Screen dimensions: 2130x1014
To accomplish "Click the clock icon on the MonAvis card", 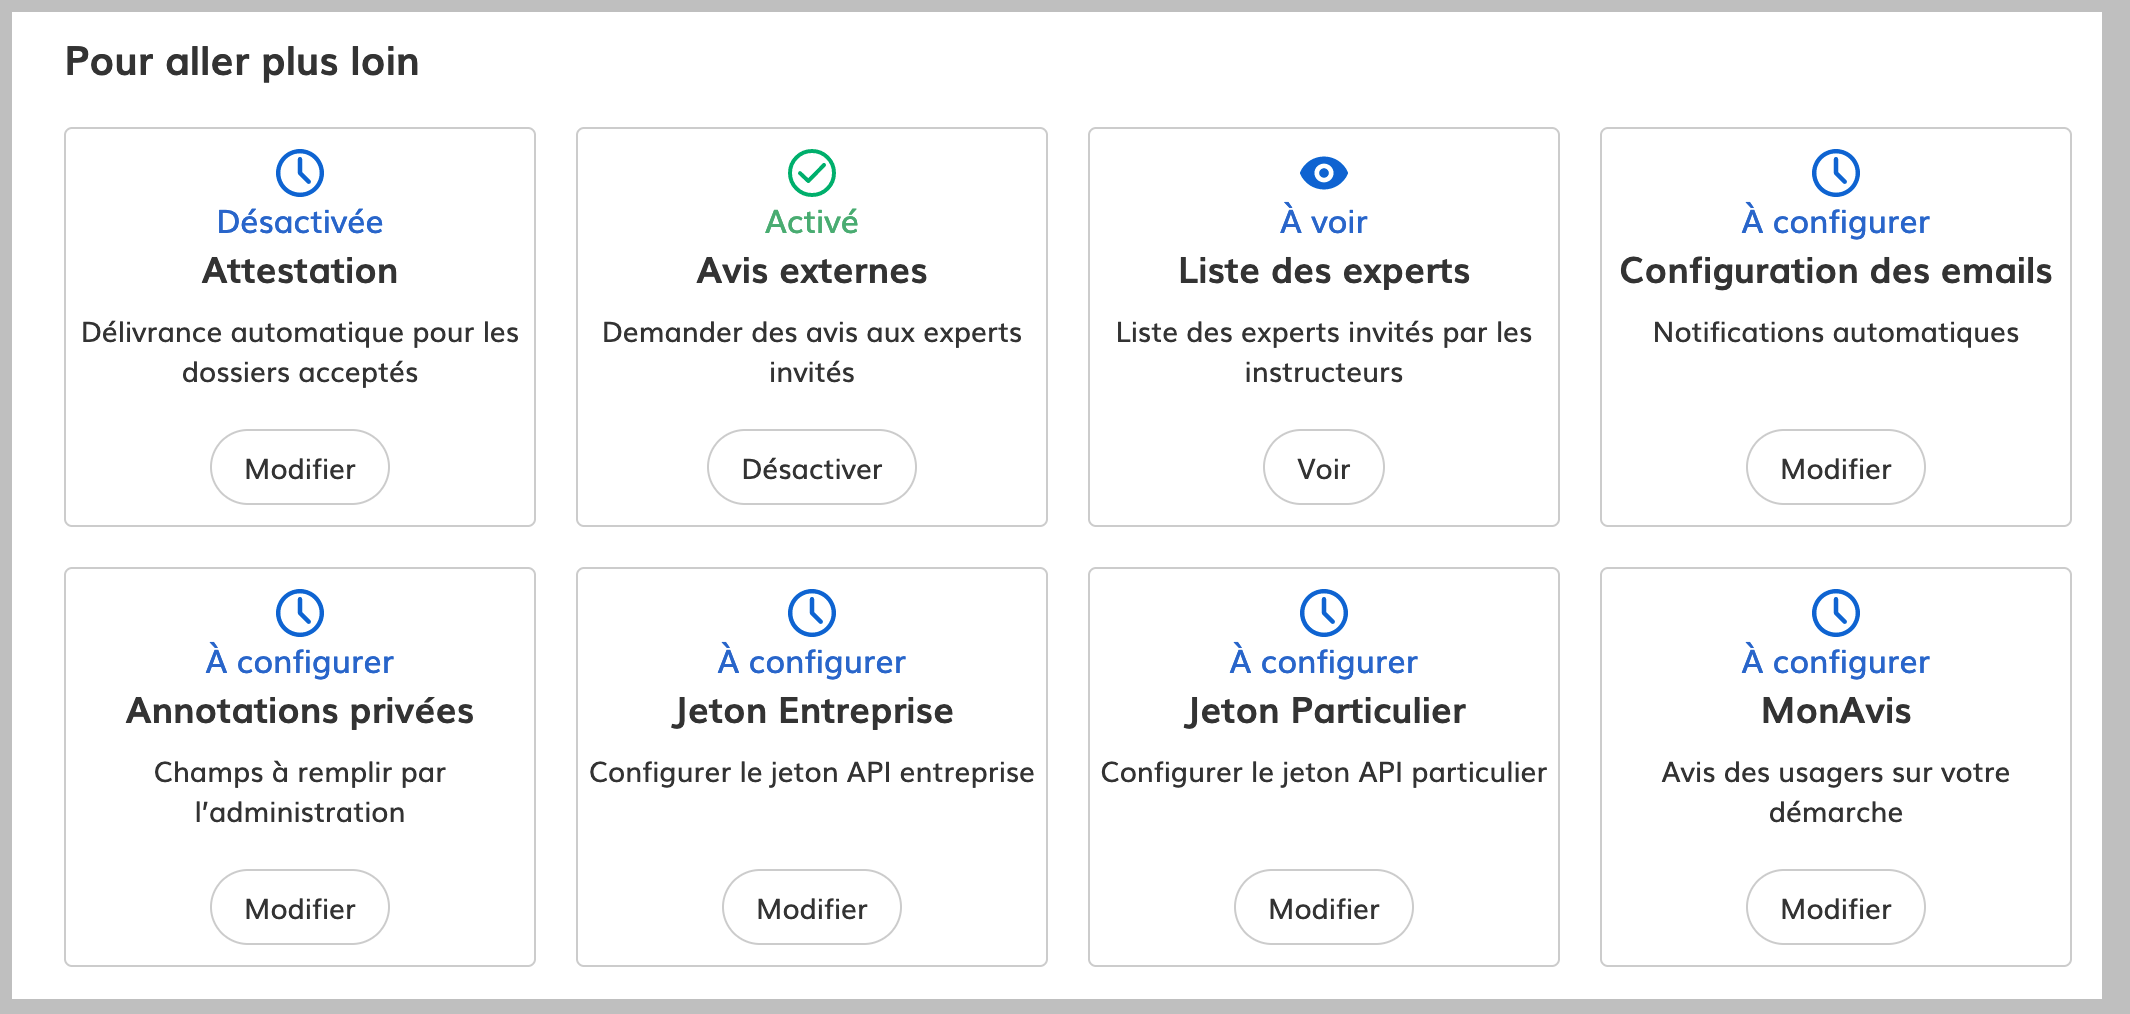I will 1835,613.
